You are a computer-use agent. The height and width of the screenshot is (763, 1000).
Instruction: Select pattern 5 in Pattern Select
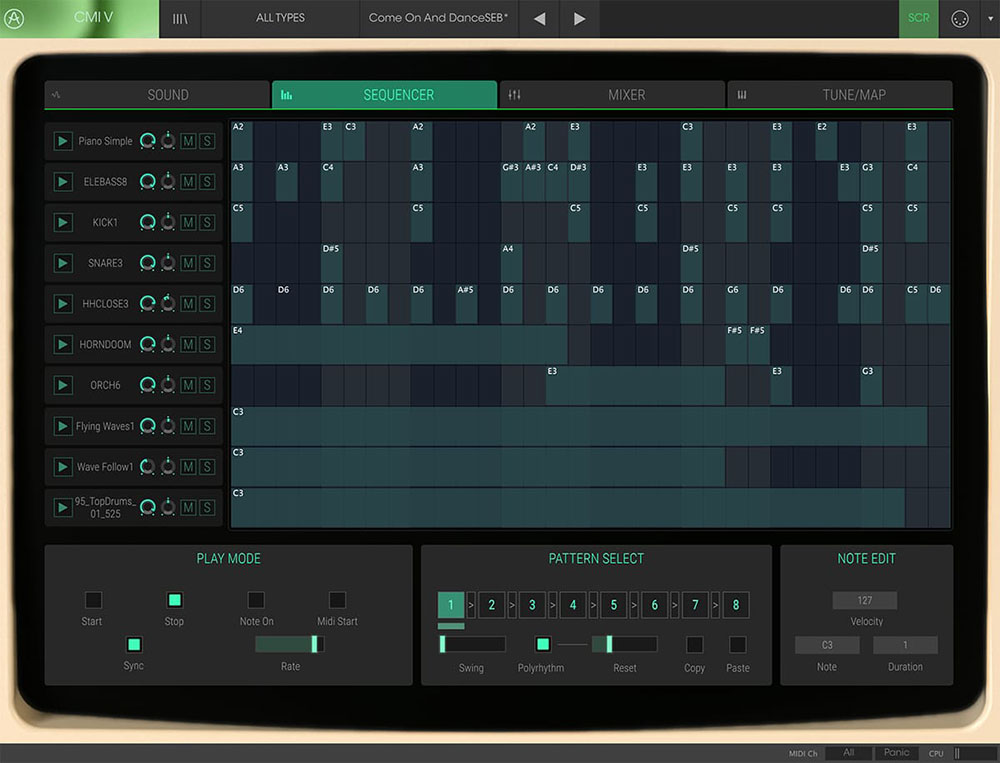(x=613, y=605)
